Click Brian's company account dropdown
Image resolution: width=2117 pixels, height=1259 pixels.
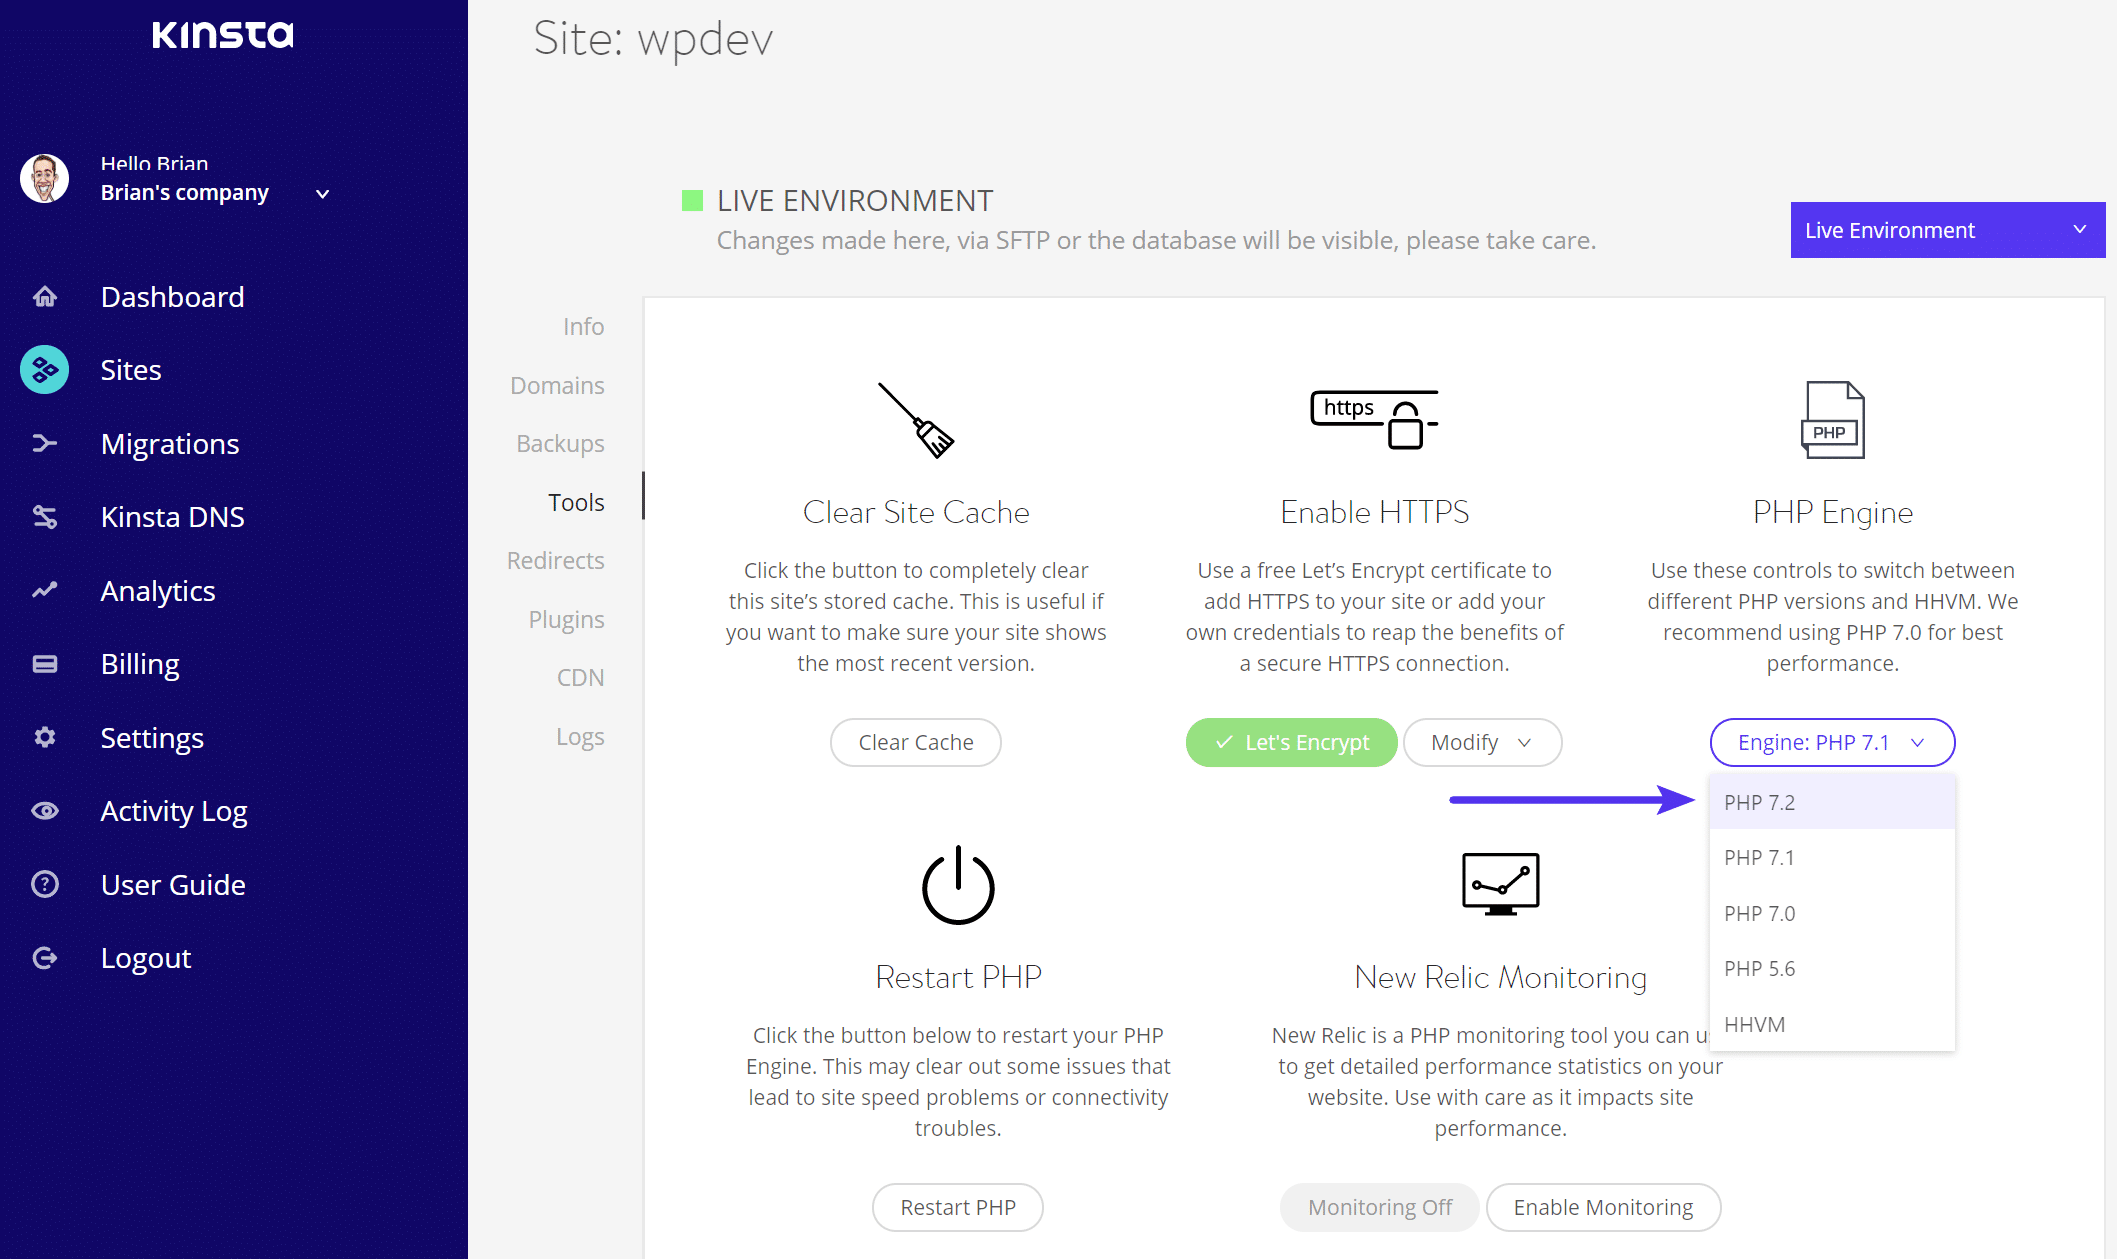[322, 192]
